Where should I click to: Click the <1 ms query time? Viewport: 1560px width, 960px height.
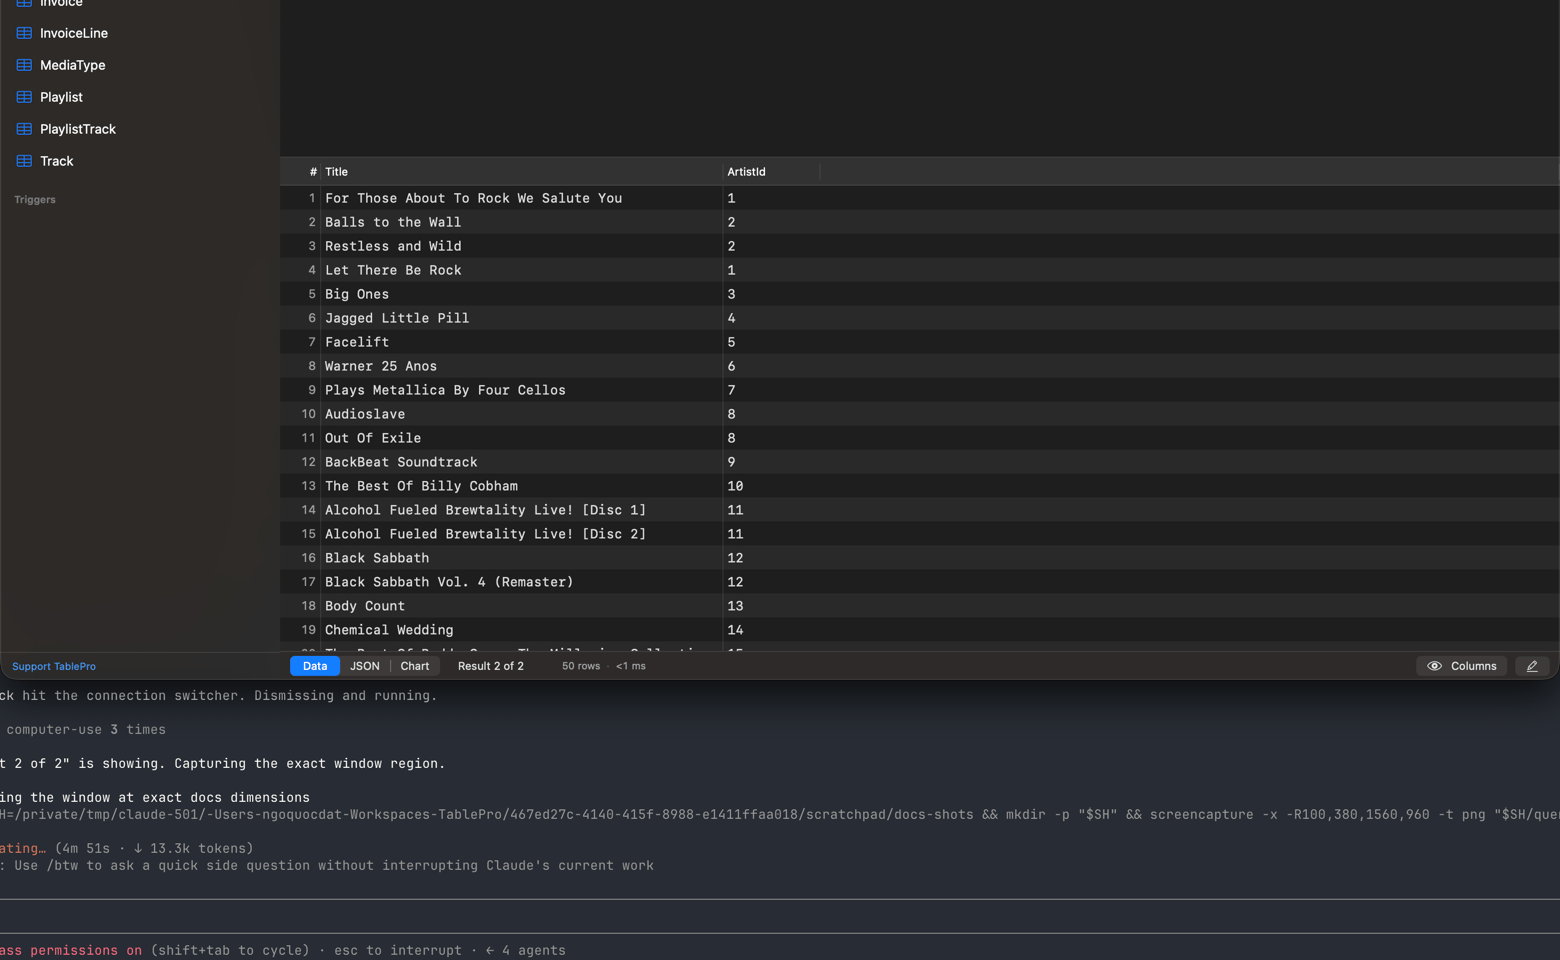[631, 666]
